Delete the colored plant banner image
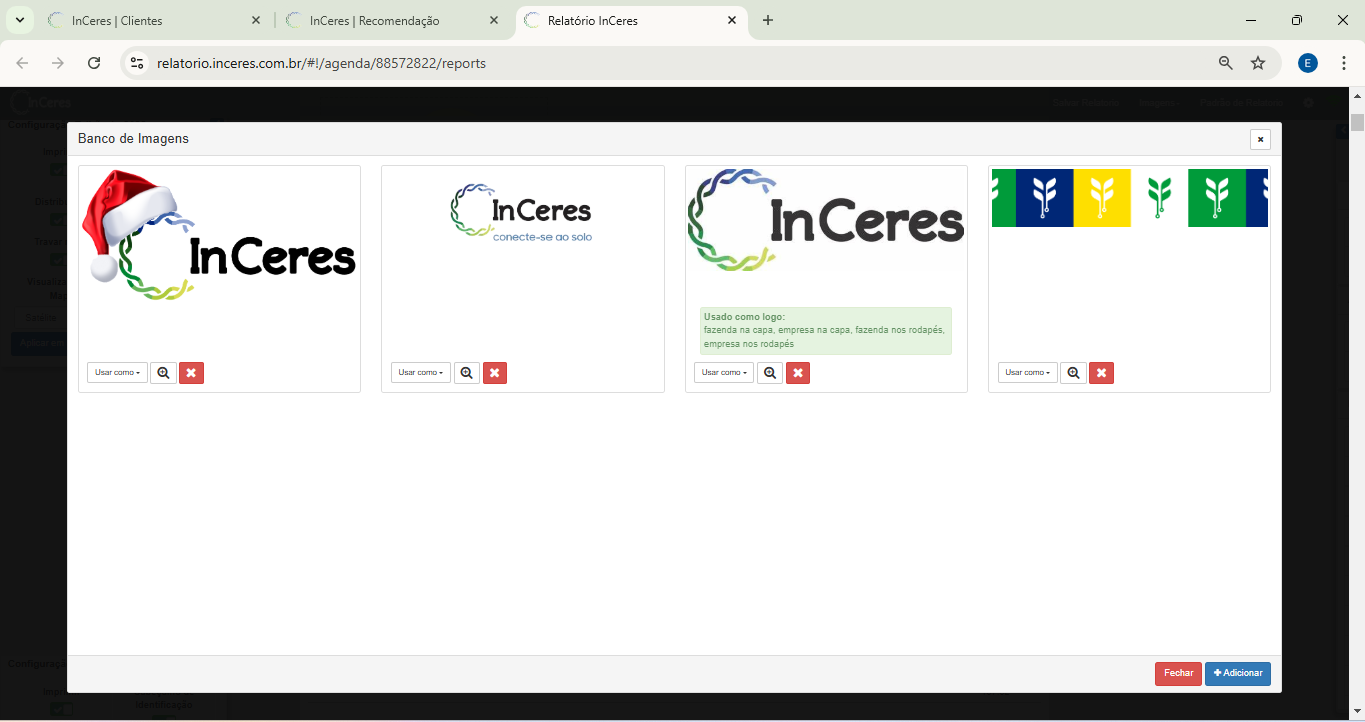The height and width of the screenshot is (722, 1365). 1101,373
